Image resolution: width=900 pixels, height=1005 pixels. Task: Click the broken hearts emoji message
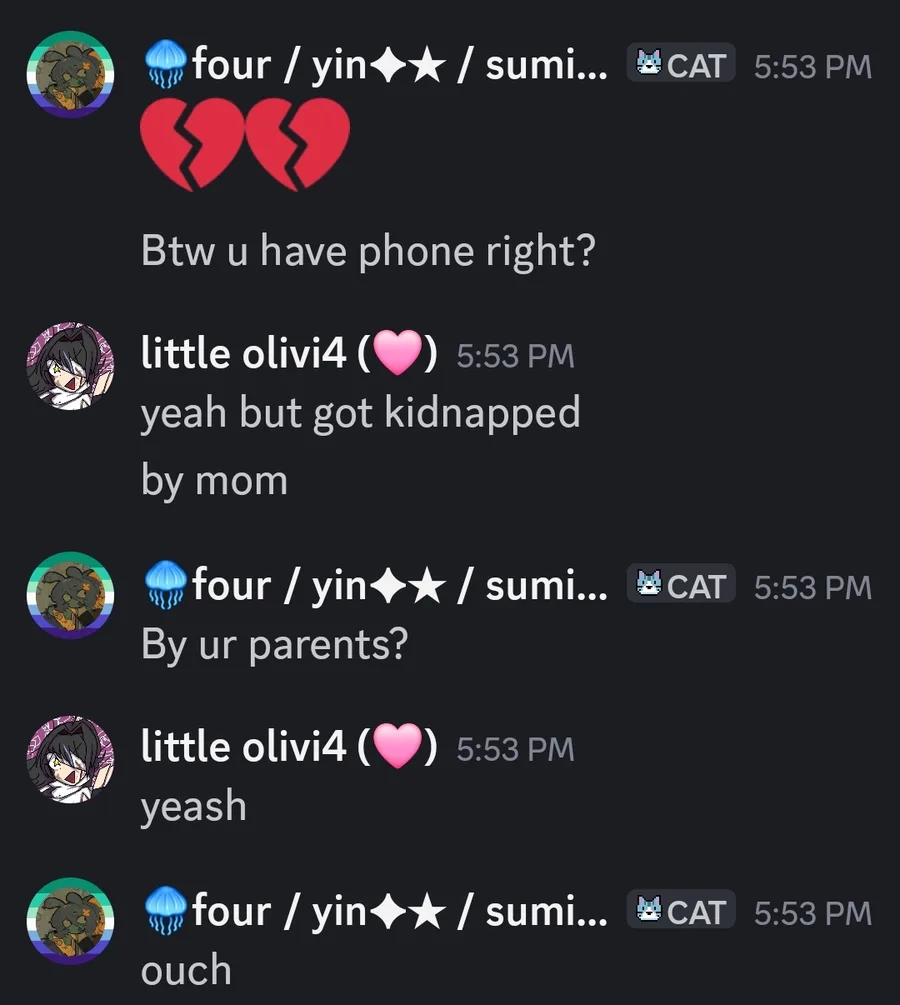pyautogui.click(x=245, y=144)
